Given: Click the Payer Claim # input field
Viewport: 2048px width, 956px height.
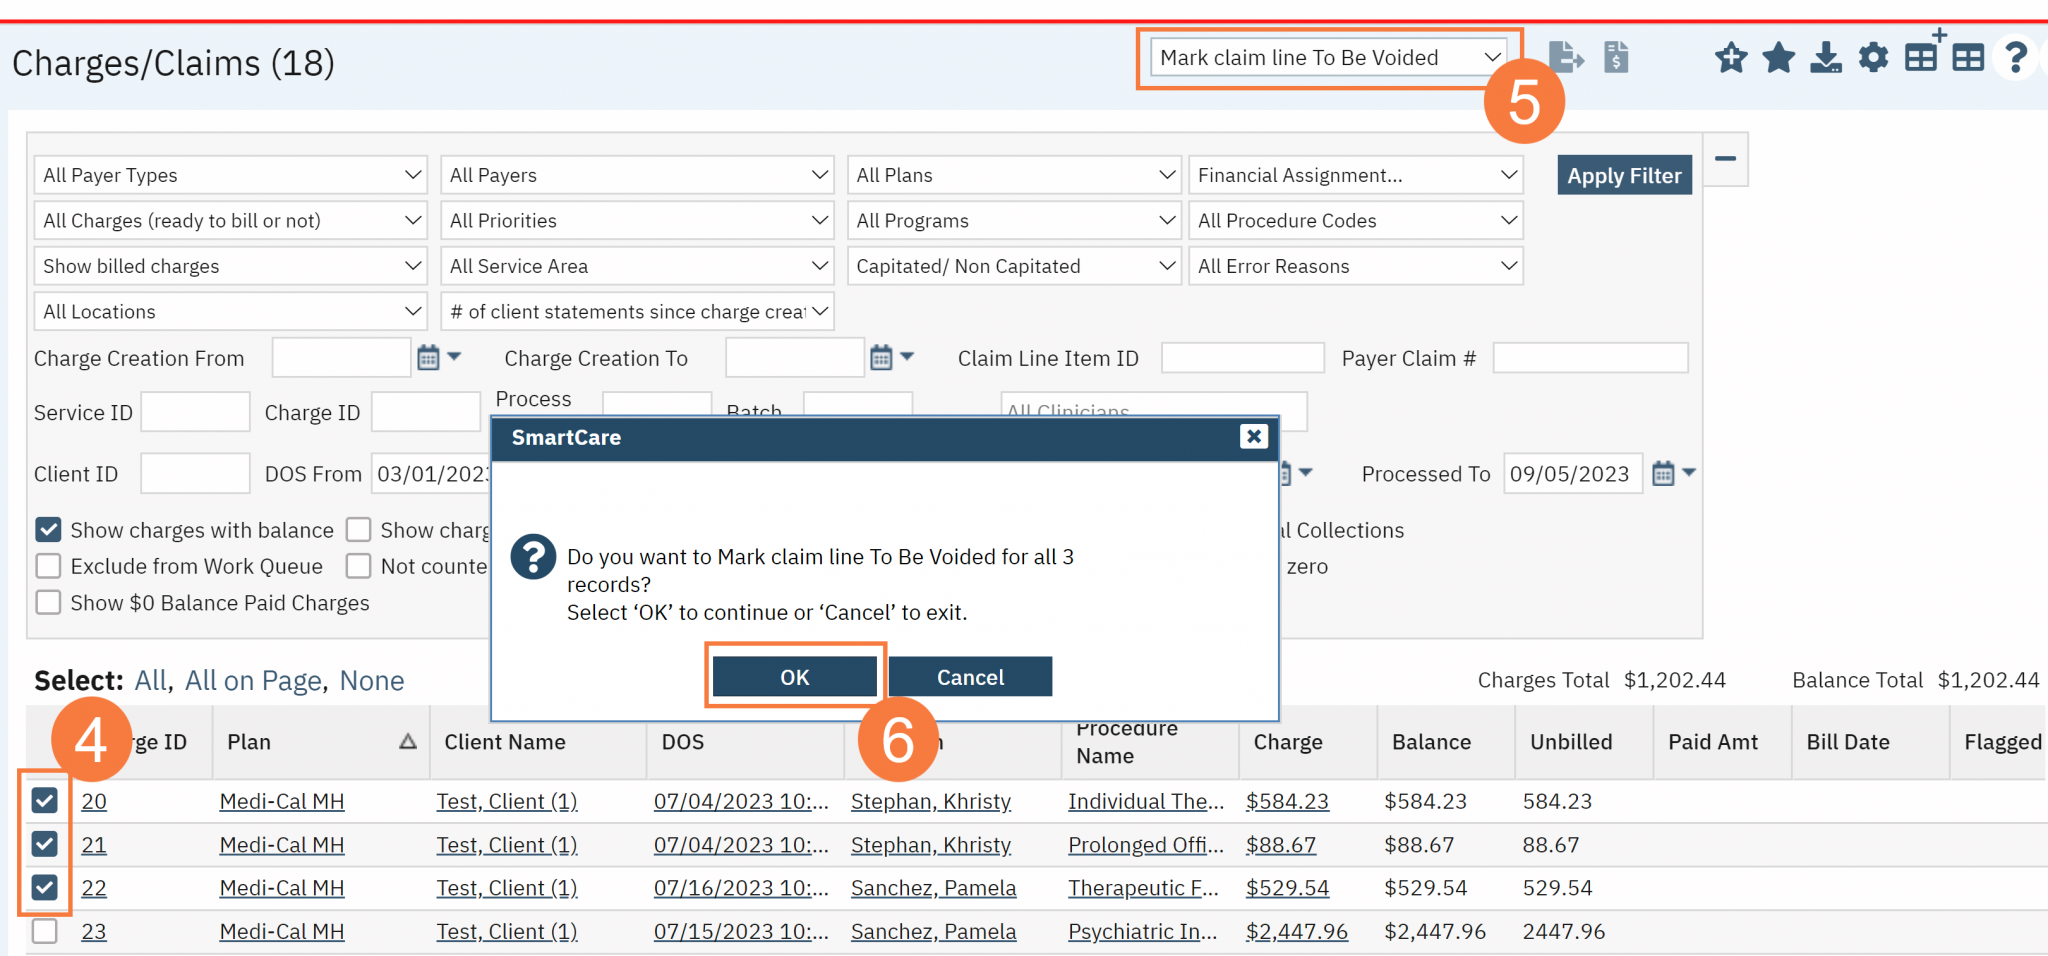Looking at the screenshot, I should point(1590,358).
